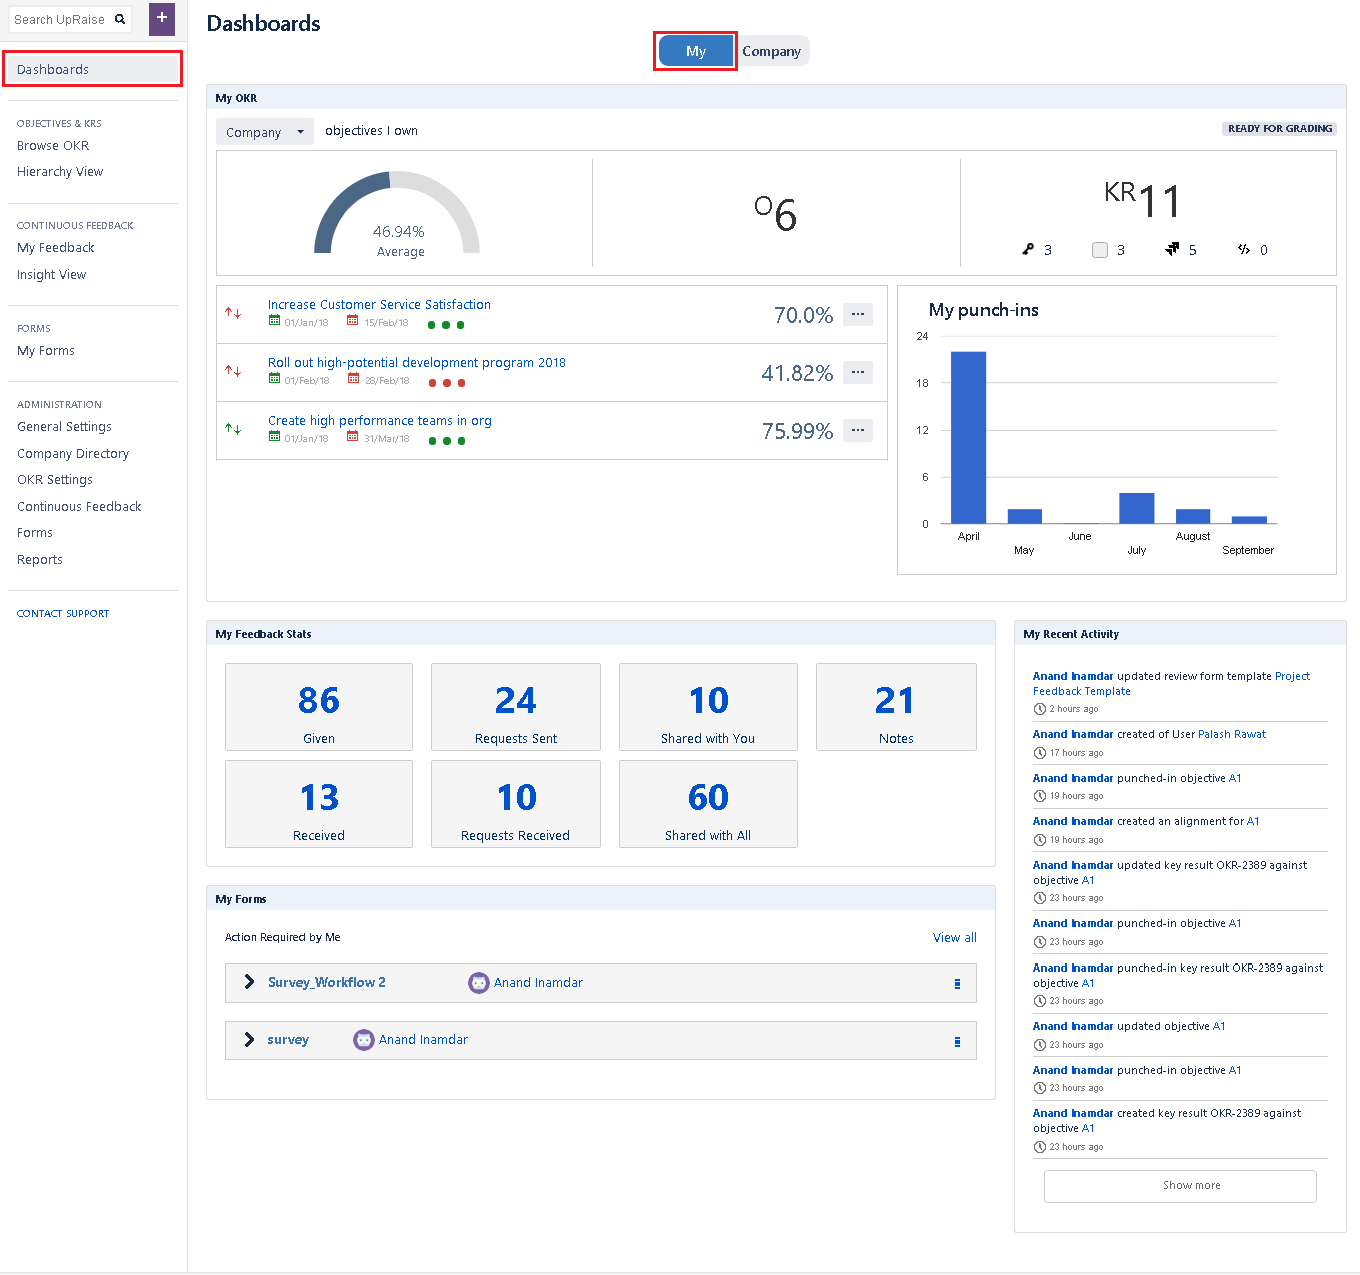
Task: Click Anand Inamdar's avatar next to survey
Action: pos(363,1040)
